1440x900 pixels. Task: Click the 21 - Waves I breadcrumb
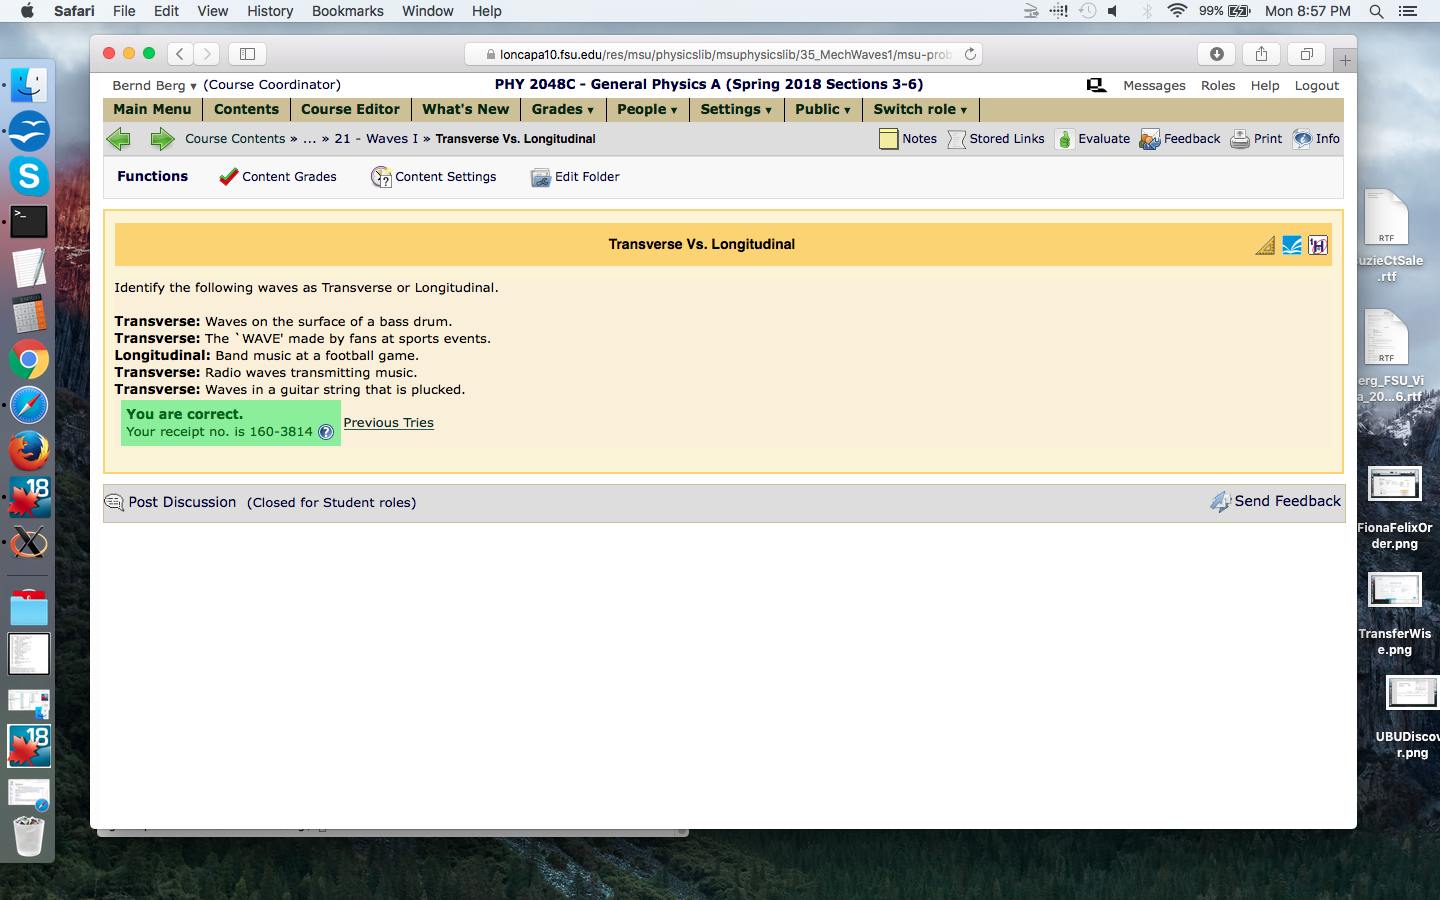tap(376, 139)
